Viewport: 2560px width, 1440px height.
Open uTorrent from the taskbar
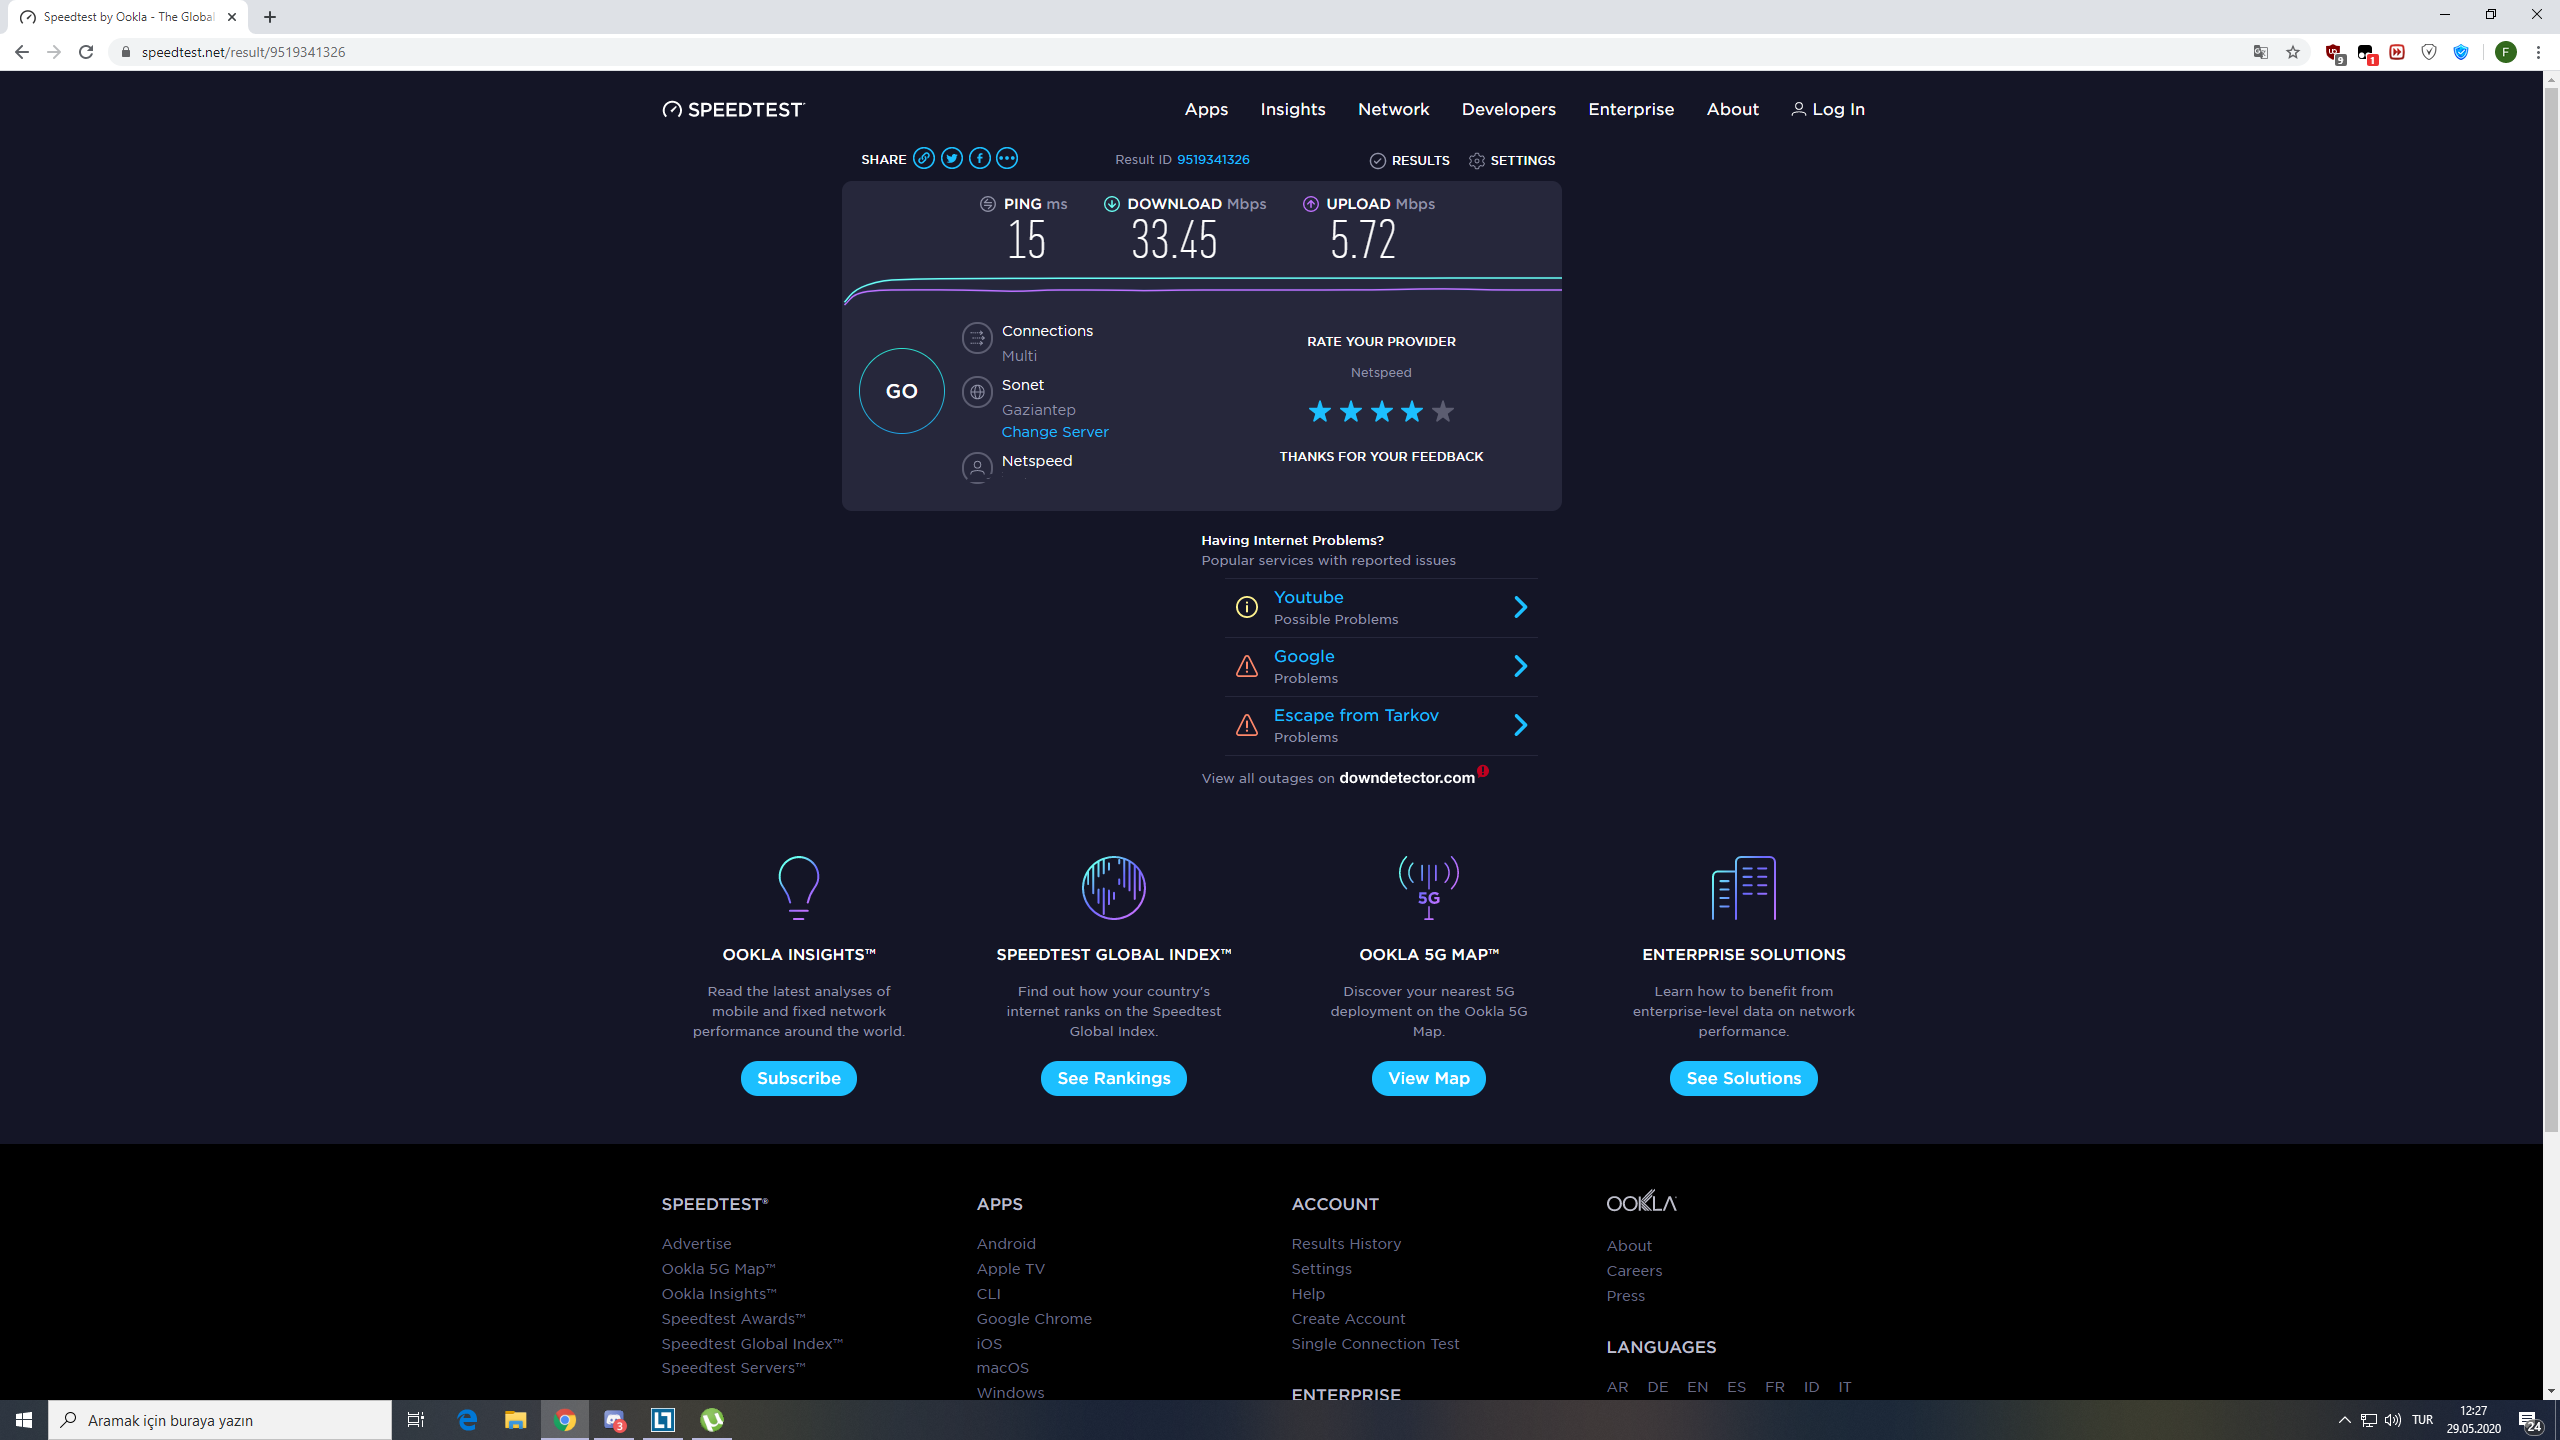(x=711, y=1420)
